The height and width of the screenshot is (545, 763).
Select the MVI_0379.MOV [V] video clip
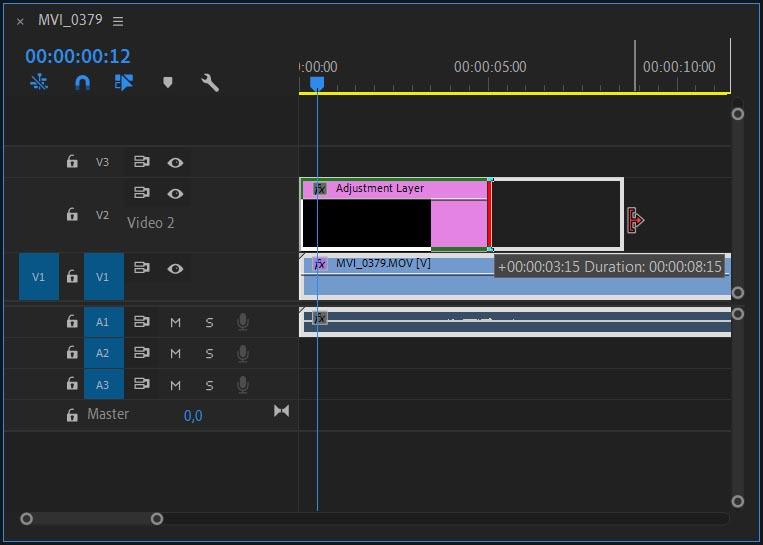(x=515, y=276)
